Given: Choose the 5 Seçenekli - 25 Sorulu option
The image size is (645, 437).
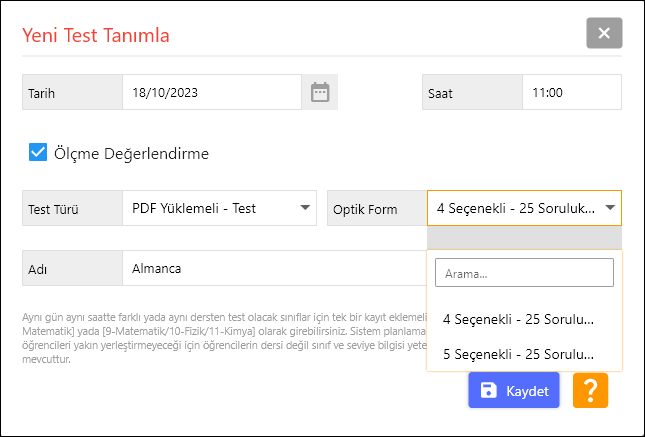Looking at the screenshot, I should (x=518, y=354).
